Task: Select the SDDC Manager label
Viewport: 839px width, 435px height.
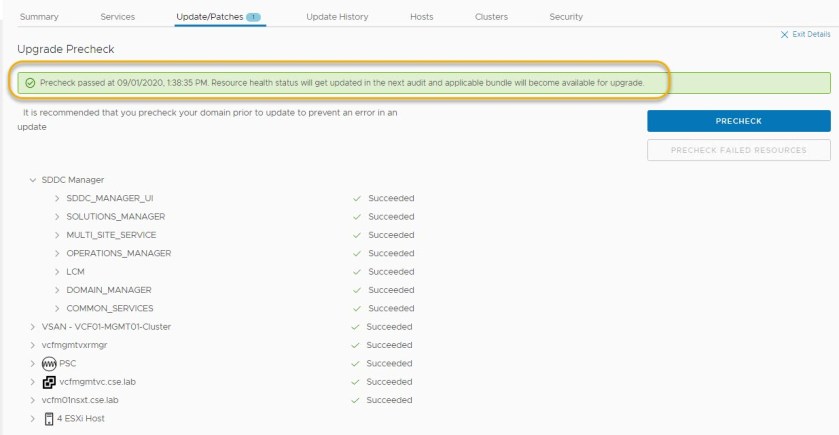Action: coord(73,180)
